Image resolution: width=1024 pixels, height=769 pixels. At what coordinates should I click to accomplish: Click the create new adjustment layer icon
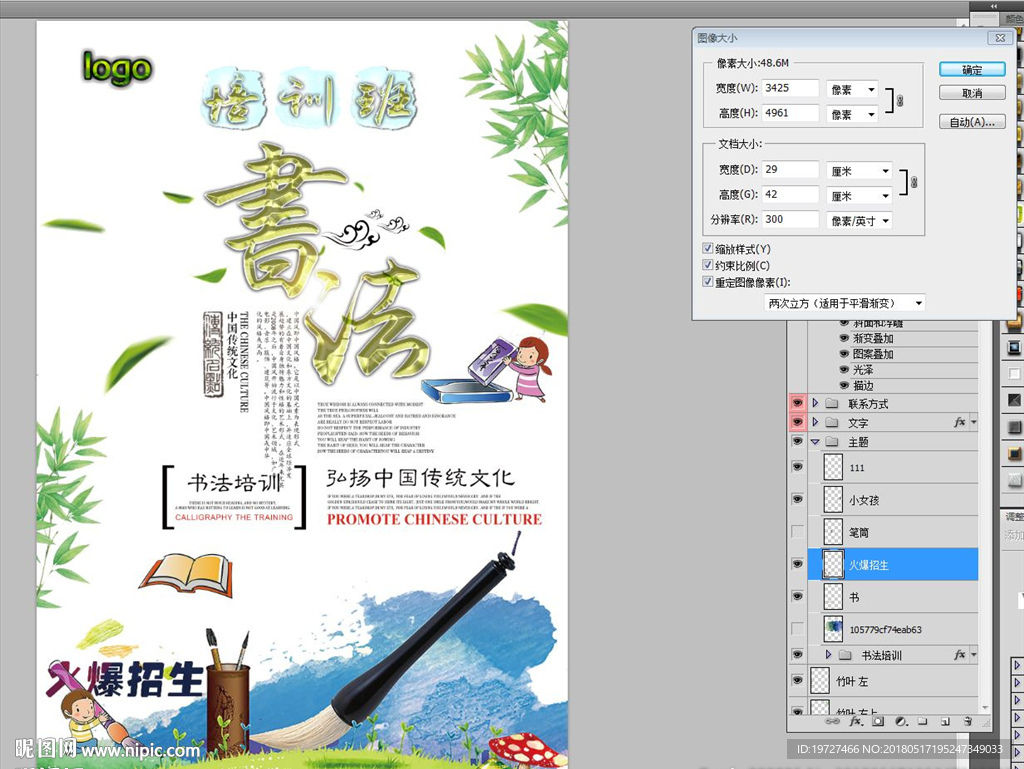900,721
